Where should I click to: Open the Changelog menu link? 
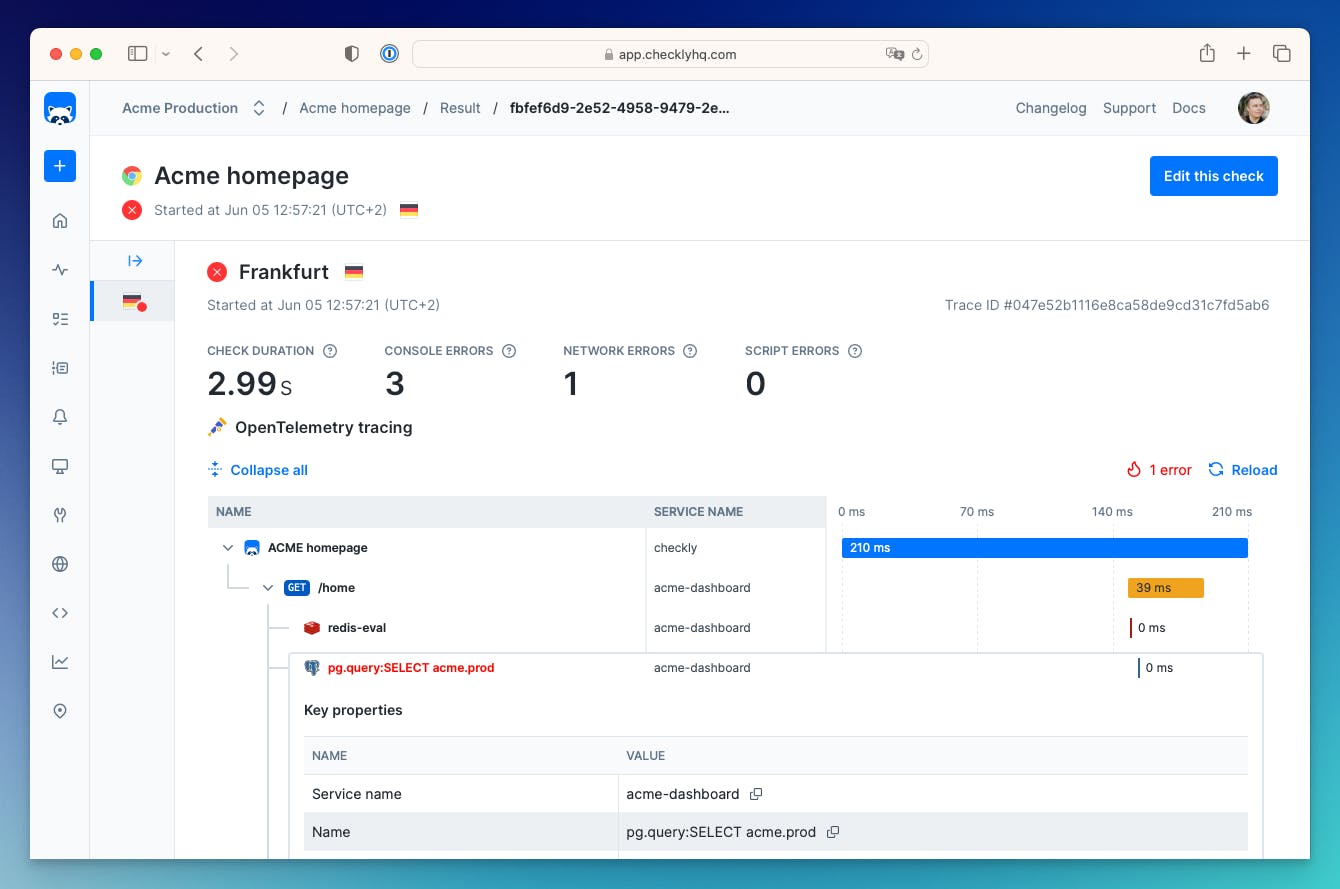1050,108
